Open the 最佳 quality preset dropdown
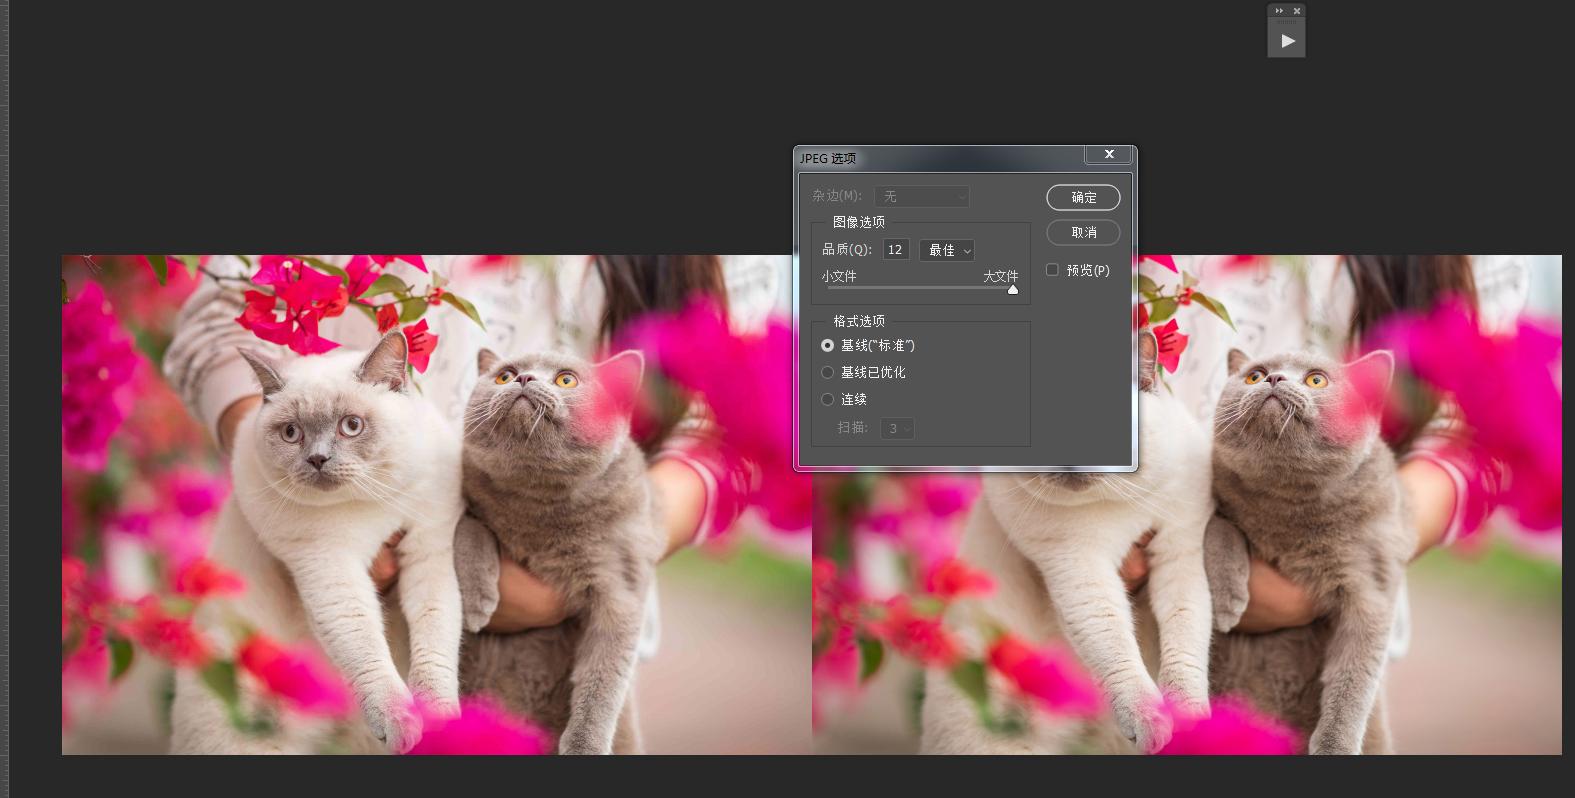Viewport: 1575px width, 798px height. point(946,250)
